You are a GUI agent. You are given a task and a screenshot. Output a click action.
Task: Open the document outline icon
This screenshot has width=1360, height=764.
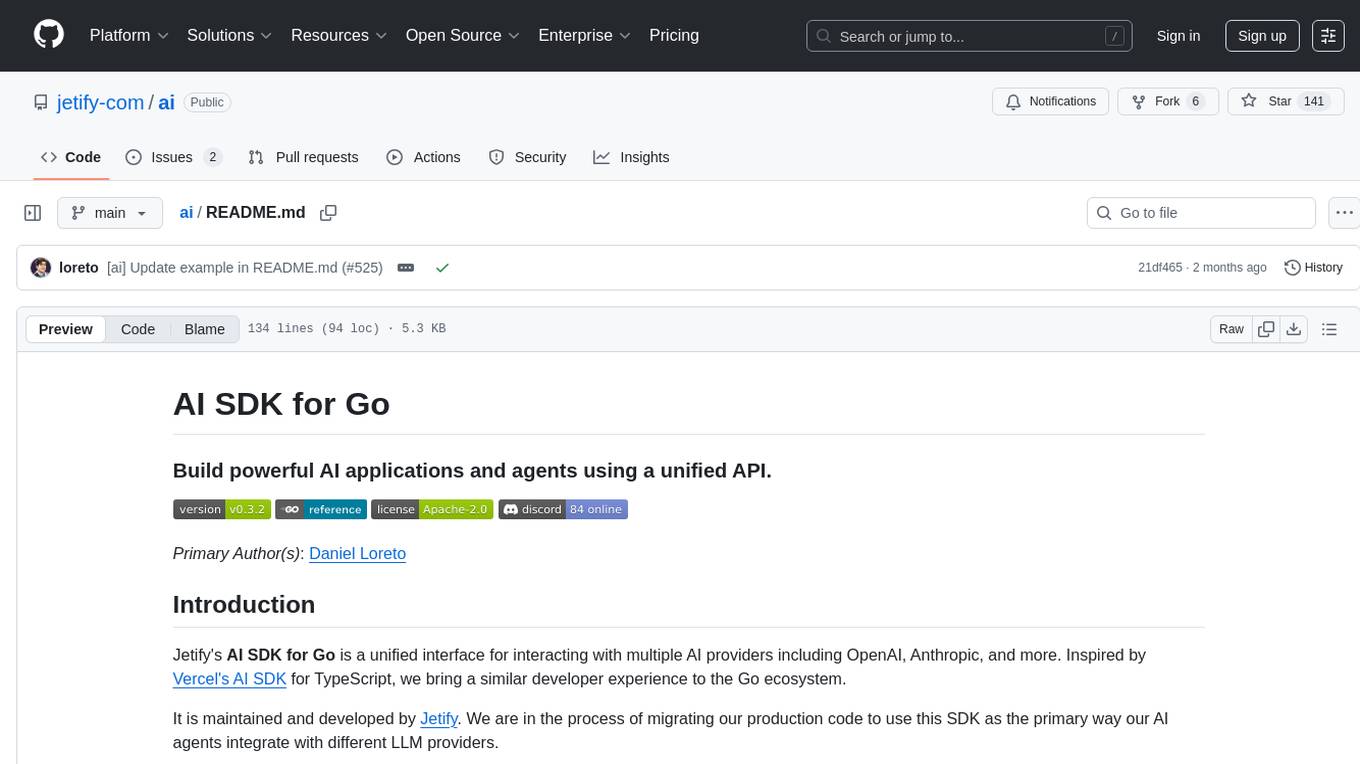1329,329
